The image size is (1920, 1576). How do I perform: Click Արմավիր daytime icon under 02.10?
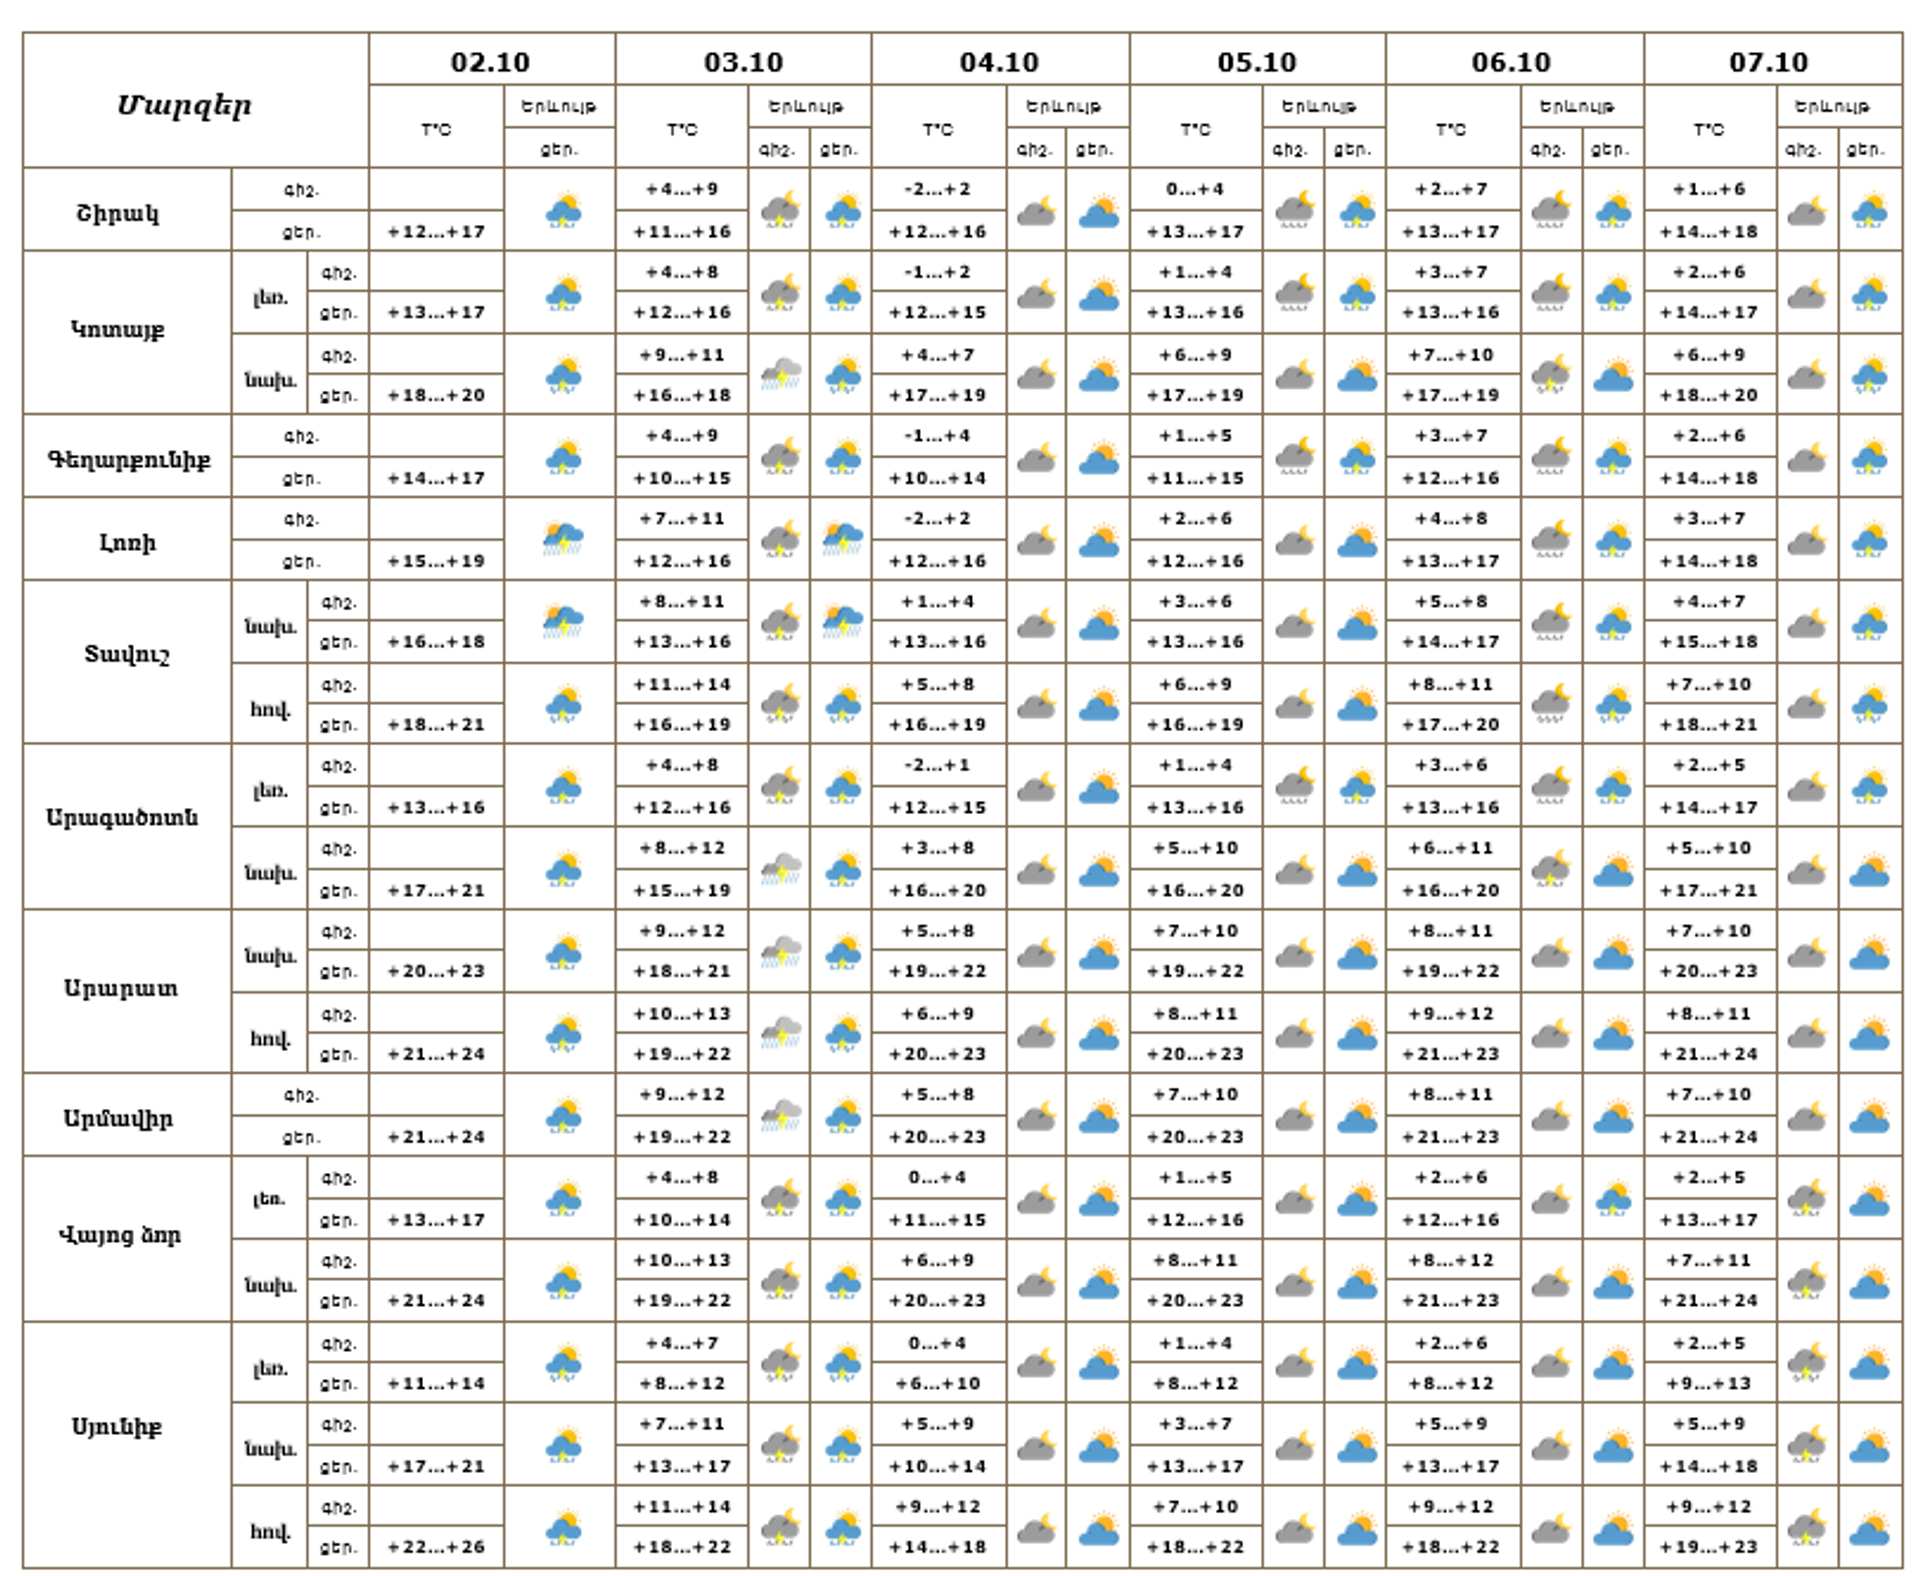pos(564,1116)
